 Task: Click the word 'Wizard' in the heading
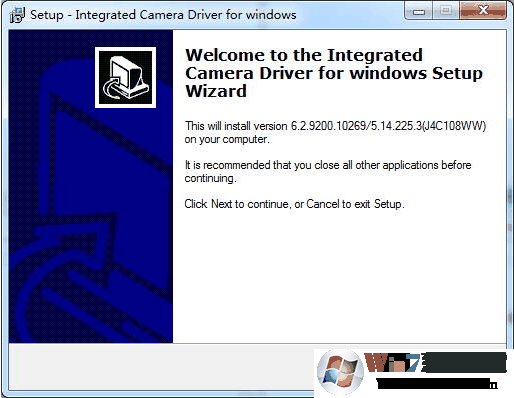[216, 91]
